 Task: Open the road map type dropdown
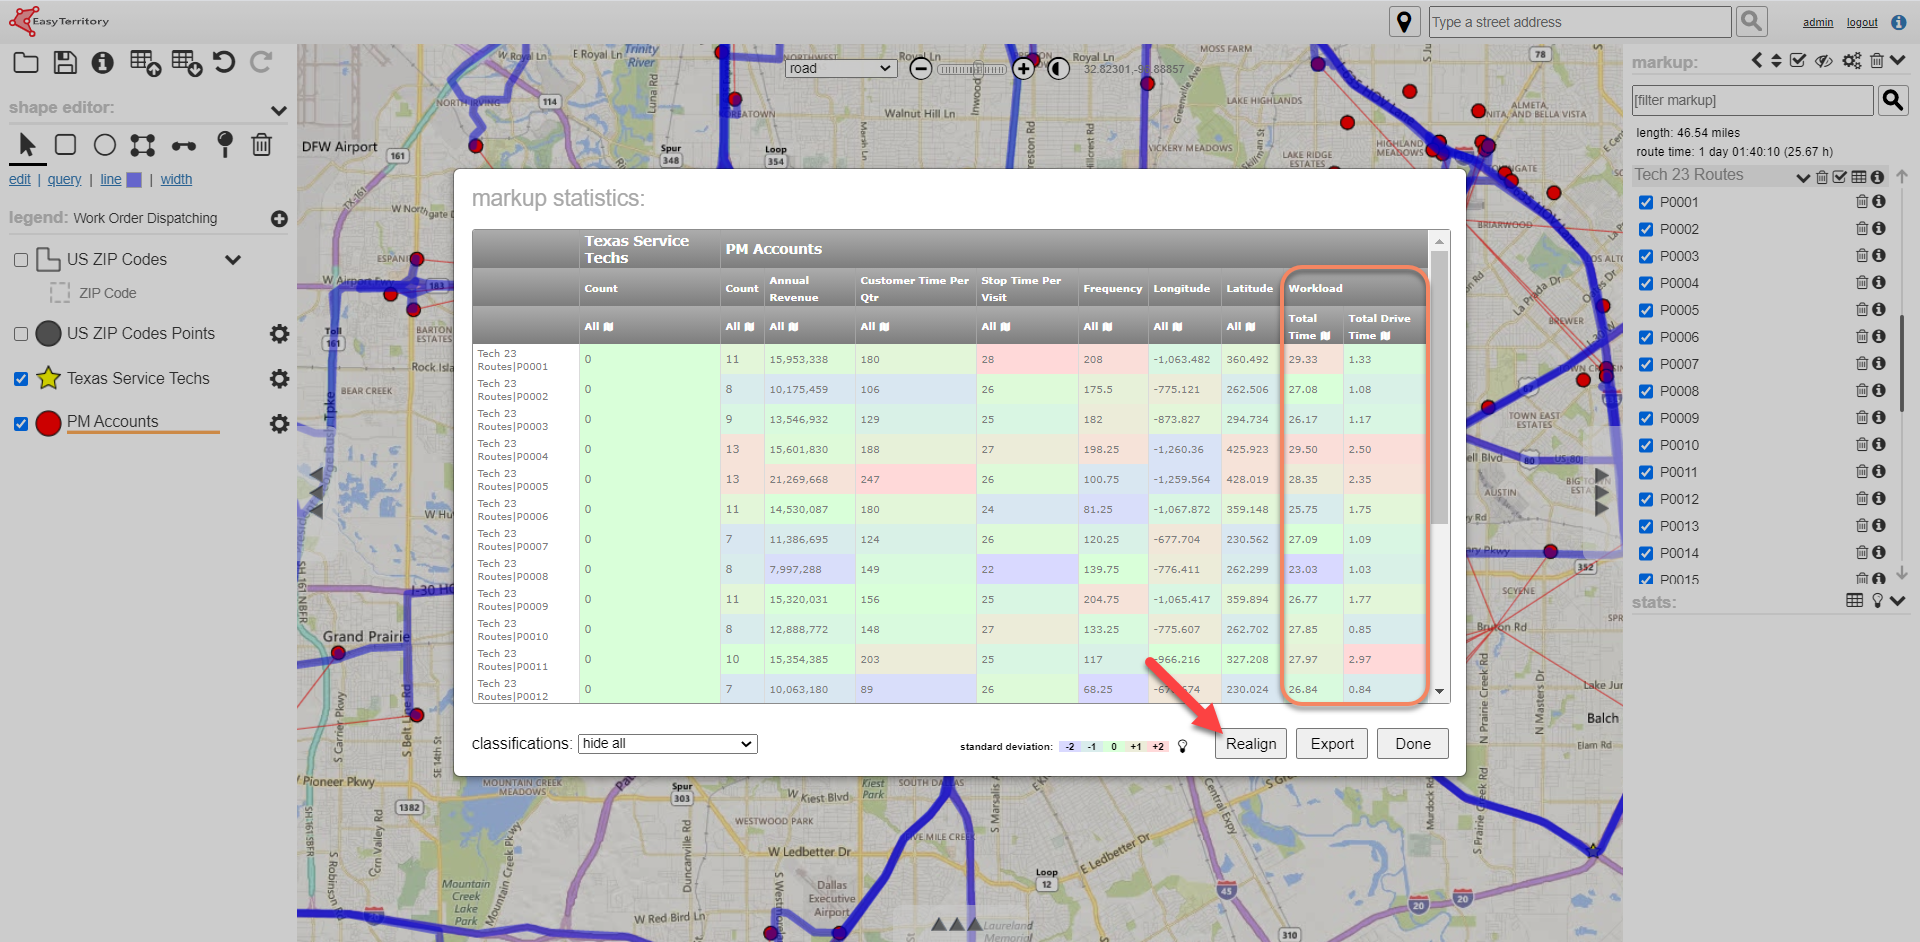click(x=840, y=68)
